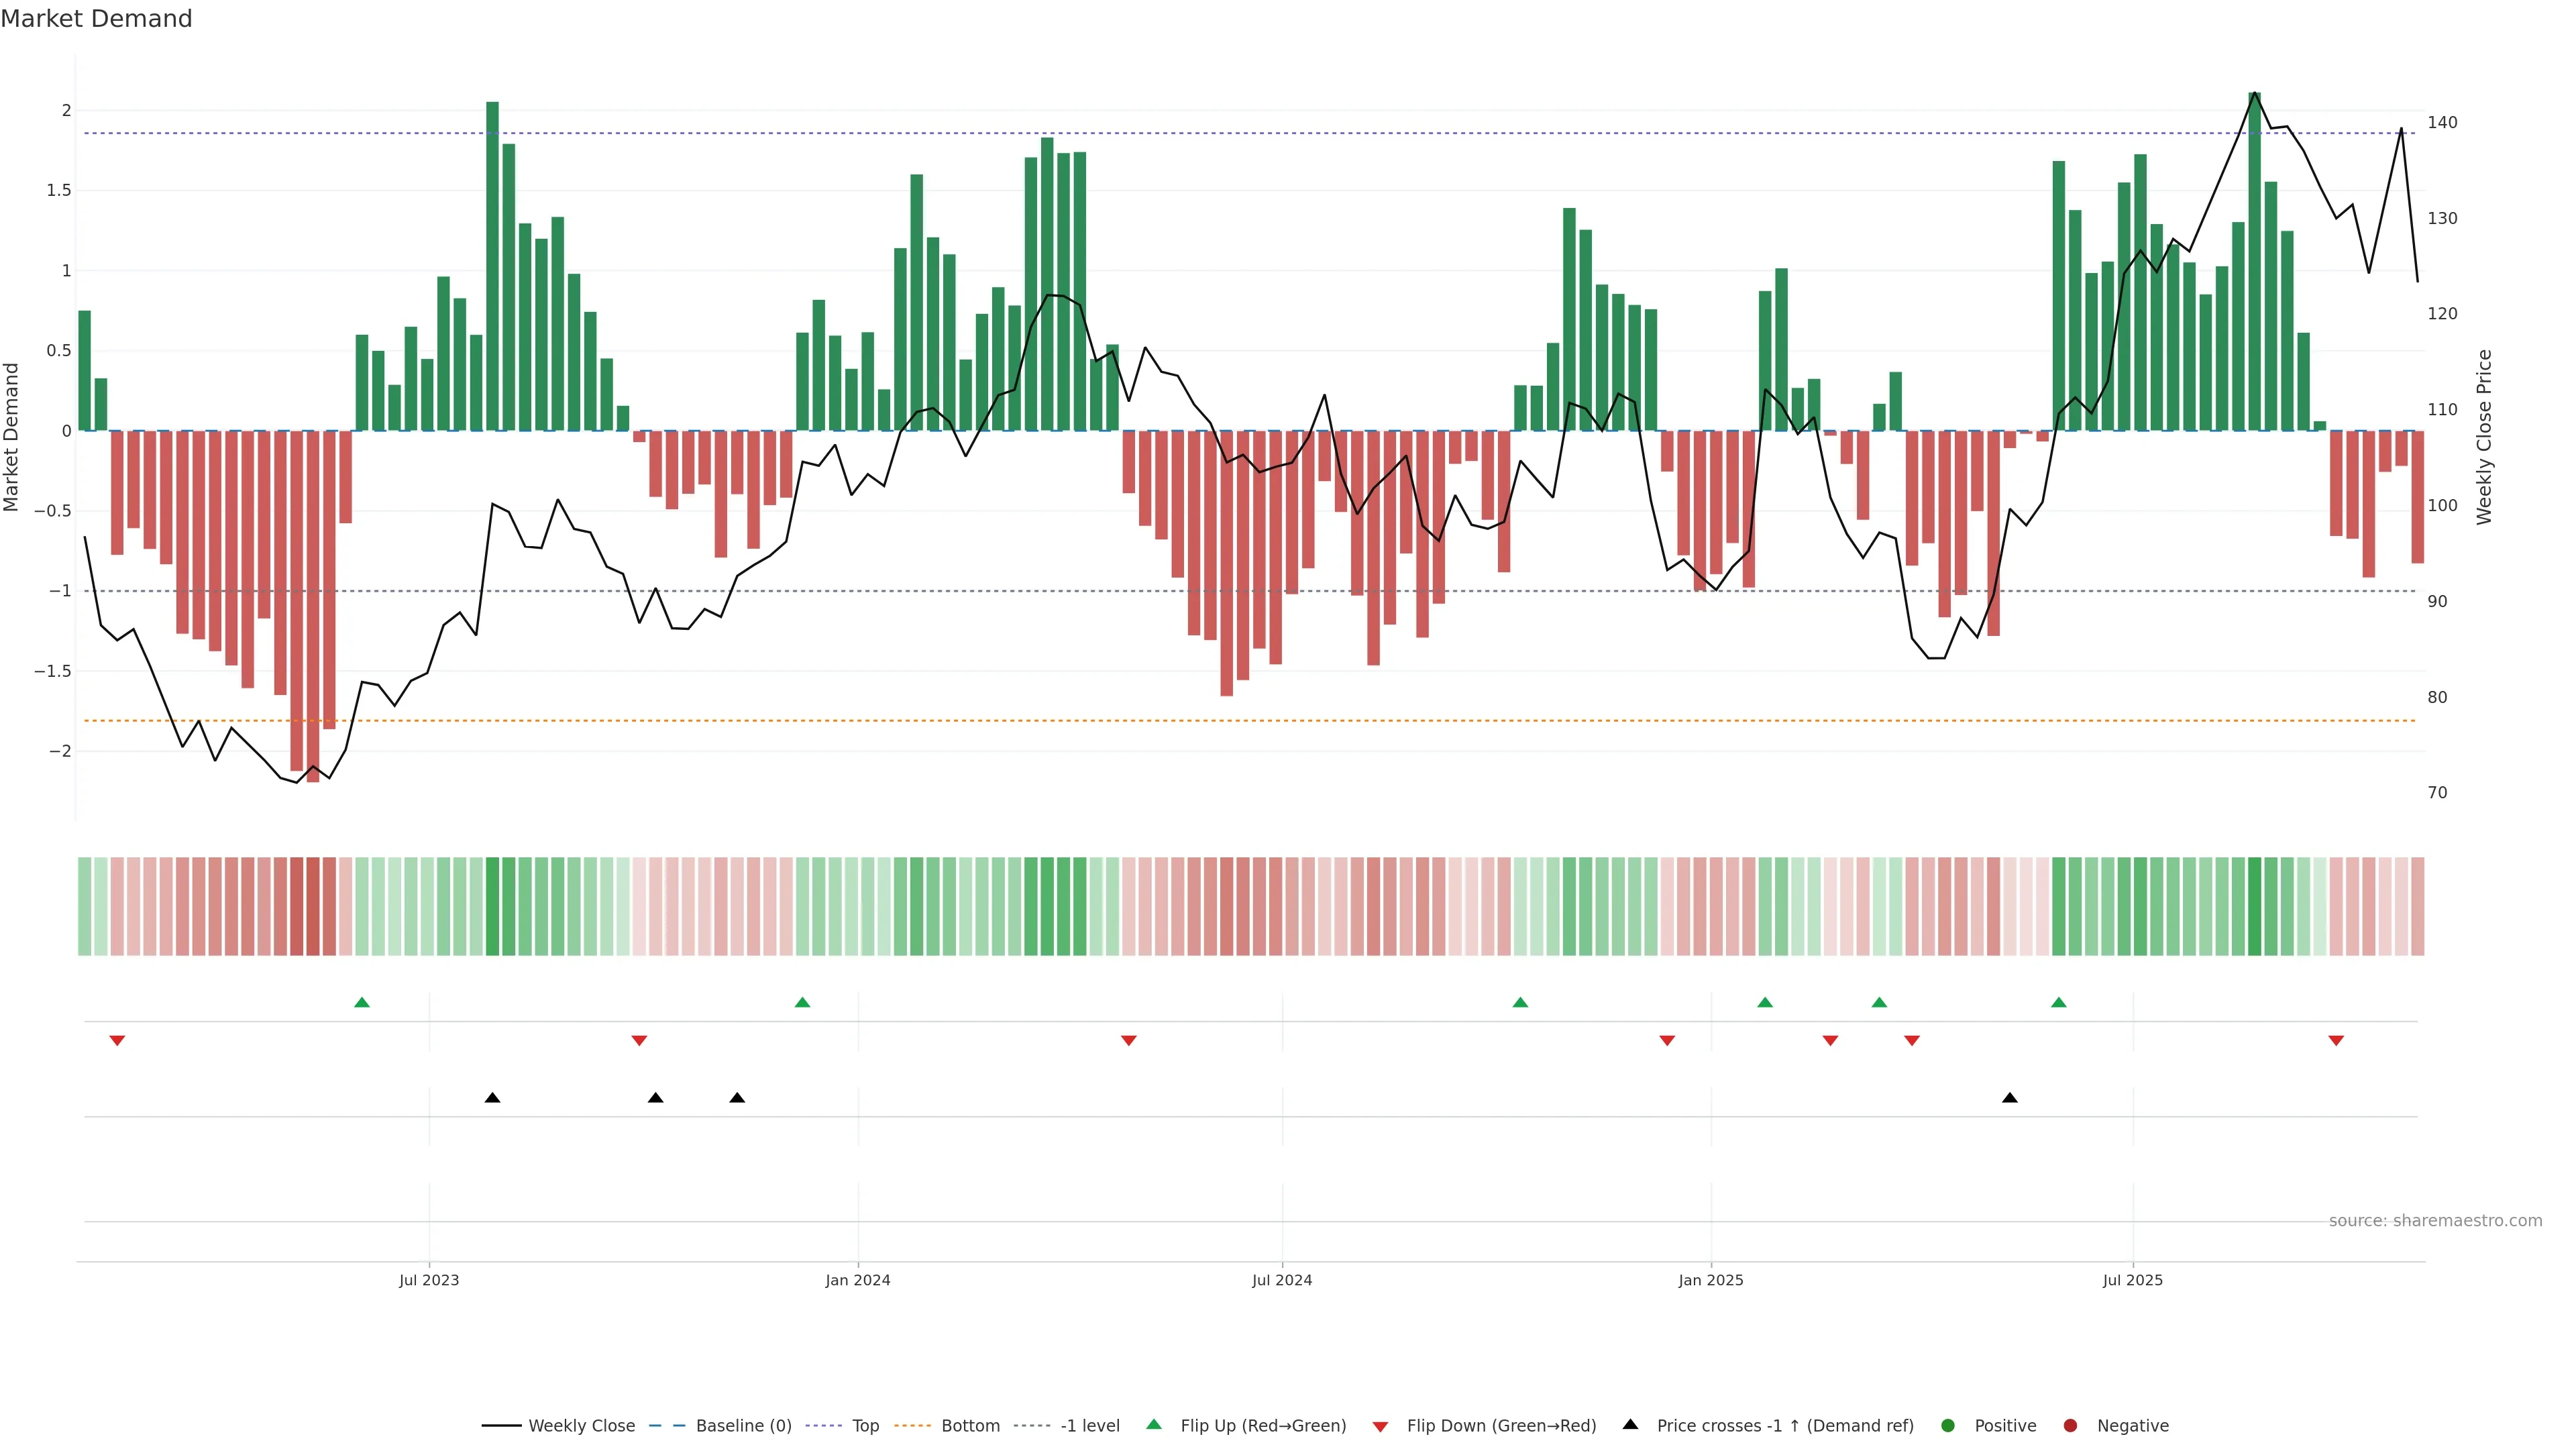Click the first black triangle marker after Jul 2023
The height and width of the screenshot is (1449, 2576).
point(492,1098)
